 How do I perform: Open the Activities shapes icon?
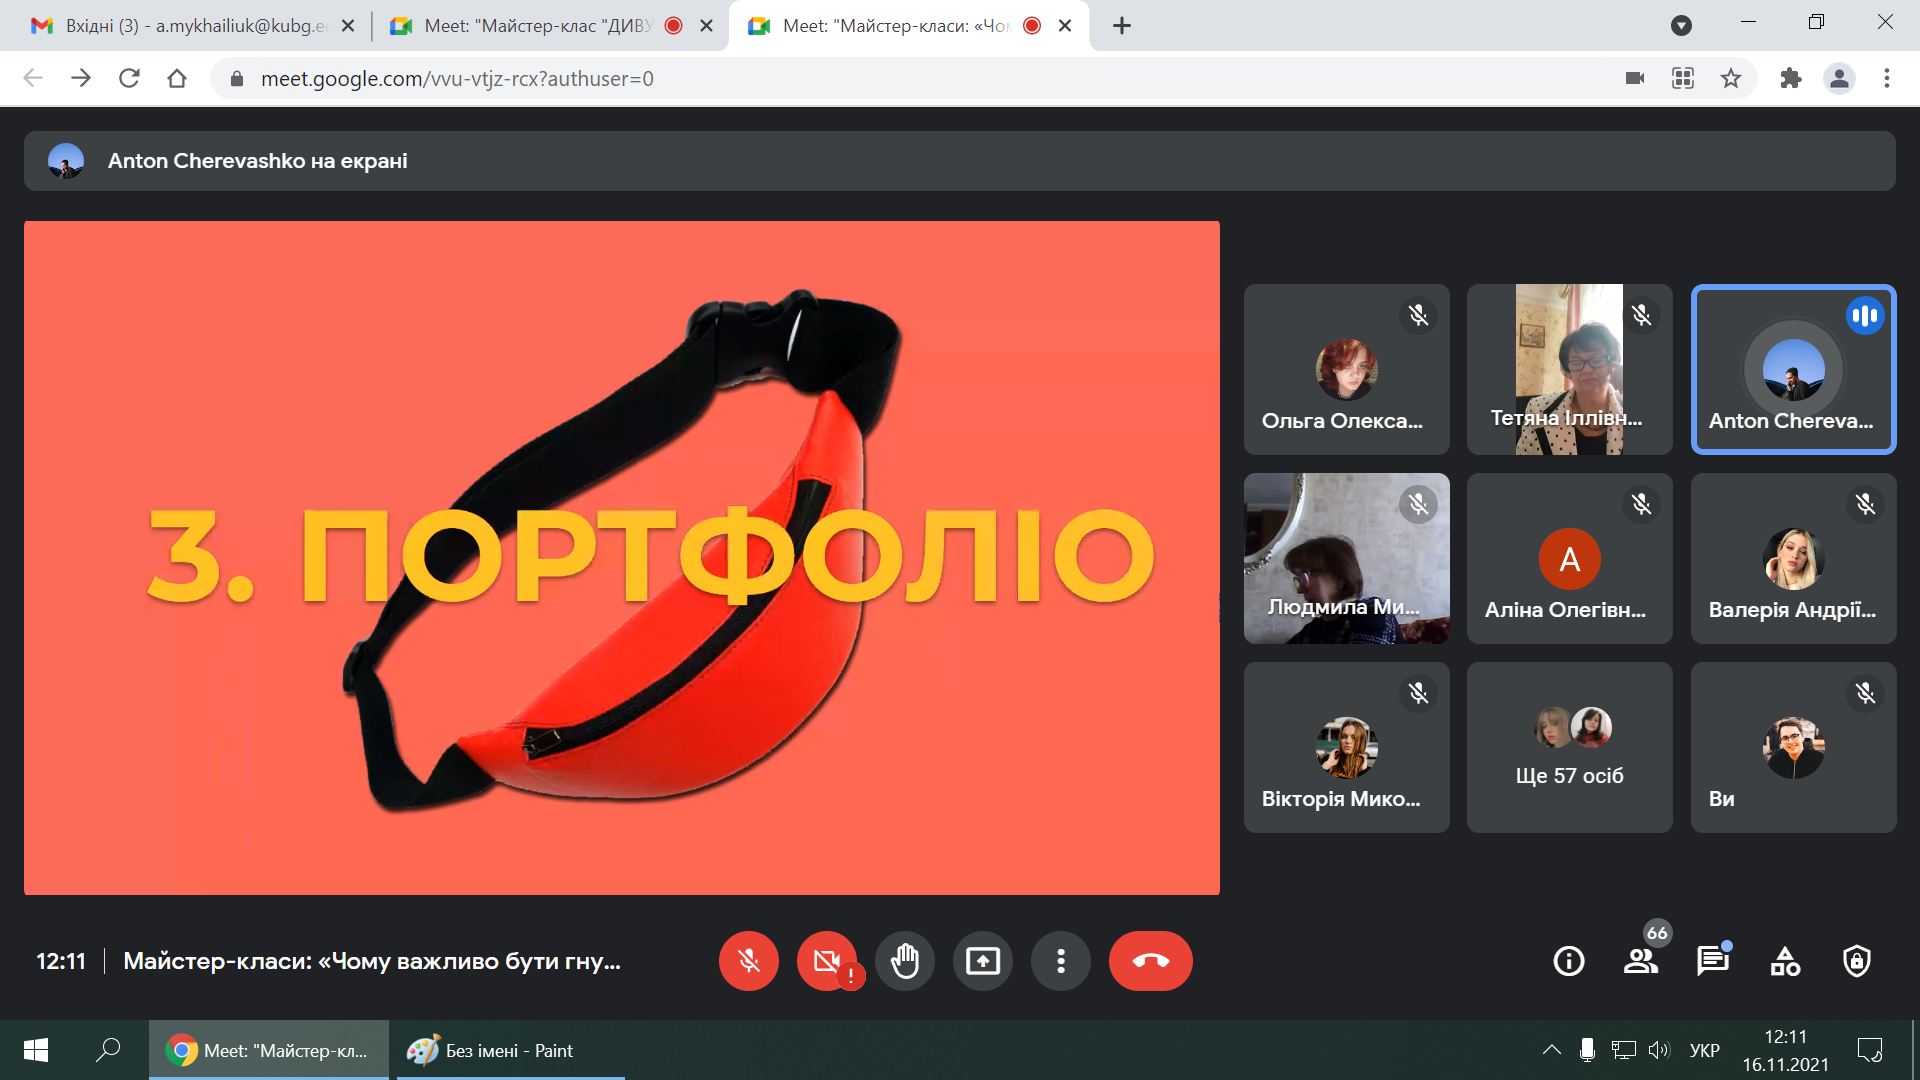(x=1785, y=961)
